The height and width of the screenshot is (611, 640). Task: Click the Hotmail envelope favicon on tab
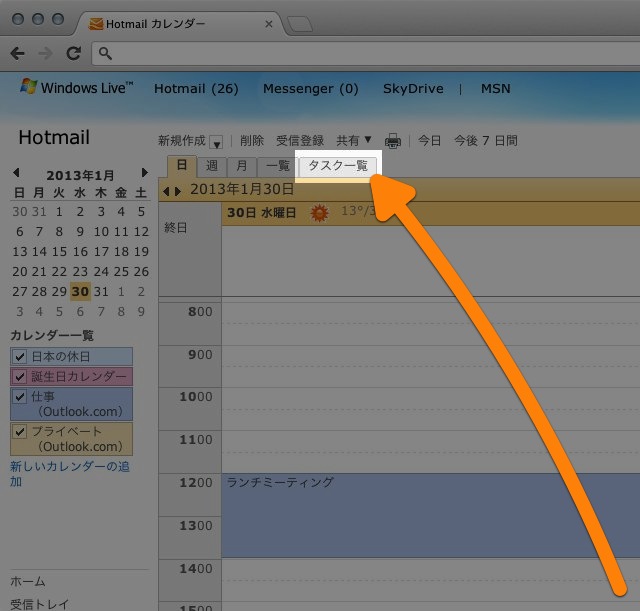coord(96,24)
